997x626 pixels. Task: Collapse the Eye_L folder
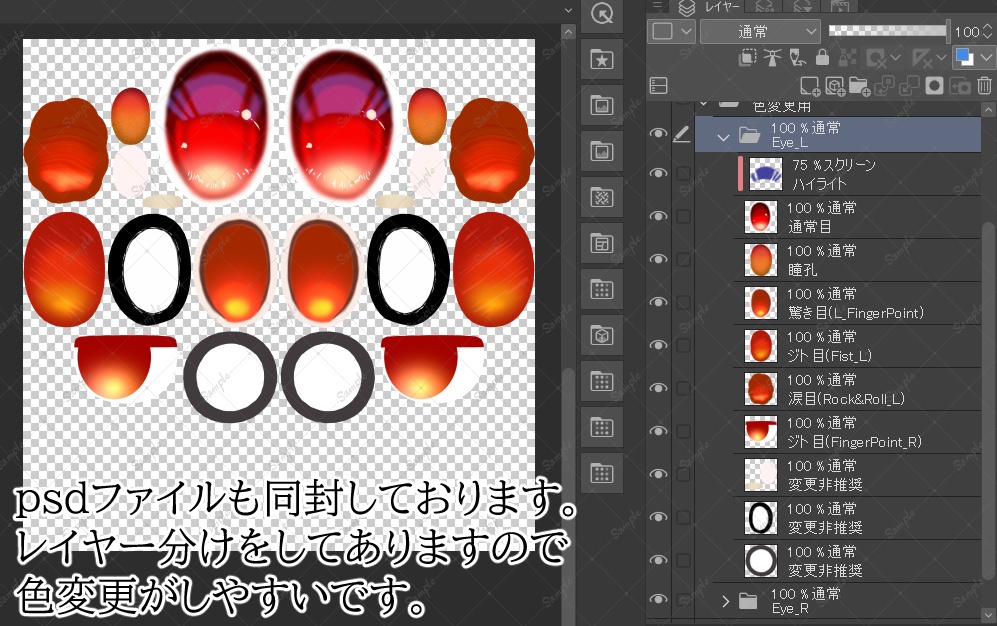coord(722,134)
